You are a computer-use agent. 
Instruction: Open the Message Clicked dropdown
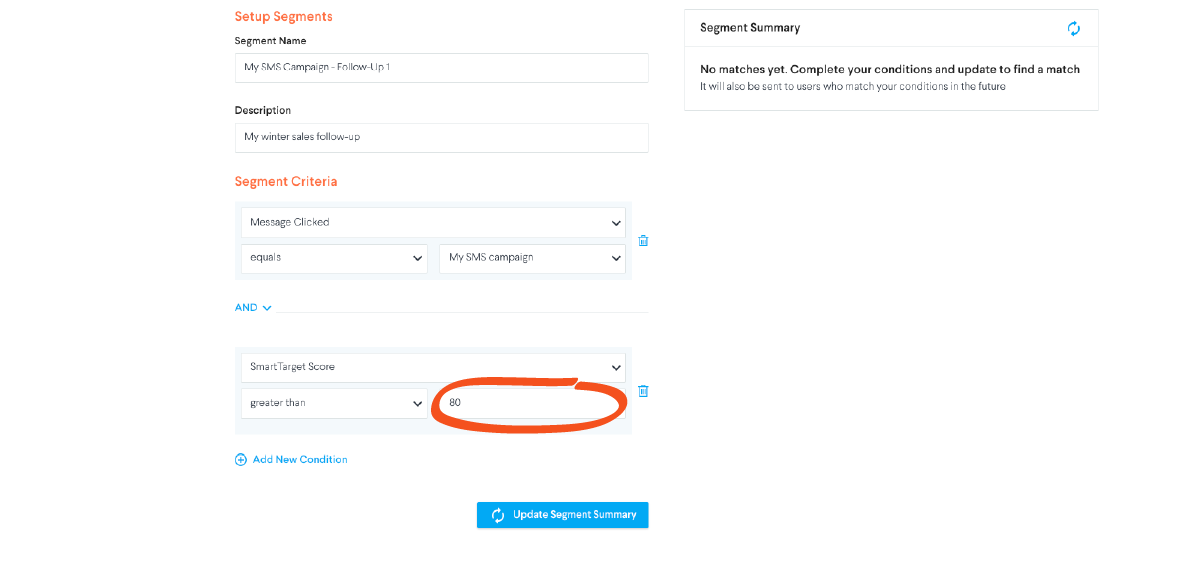click(433, 222)
